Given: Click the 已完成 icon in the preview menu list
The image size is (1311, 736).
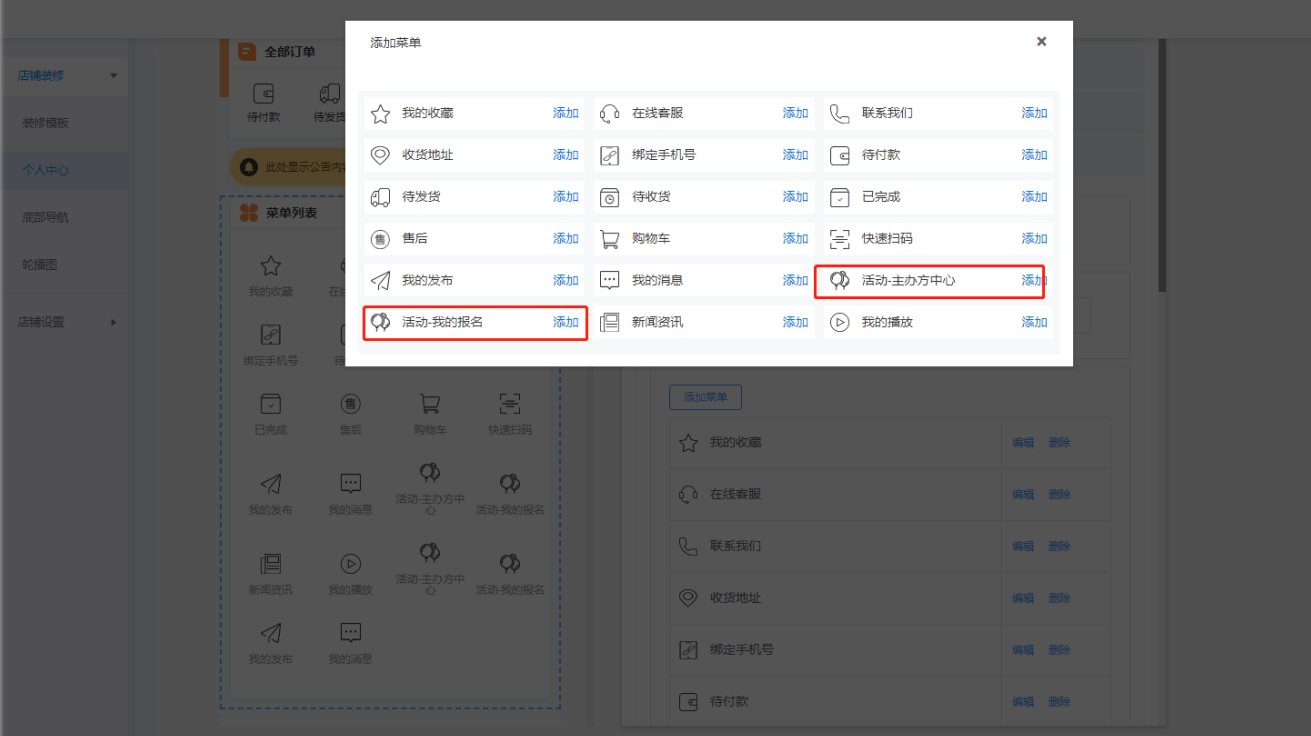Looking at the screenshot, I should (x=270, y=404).
